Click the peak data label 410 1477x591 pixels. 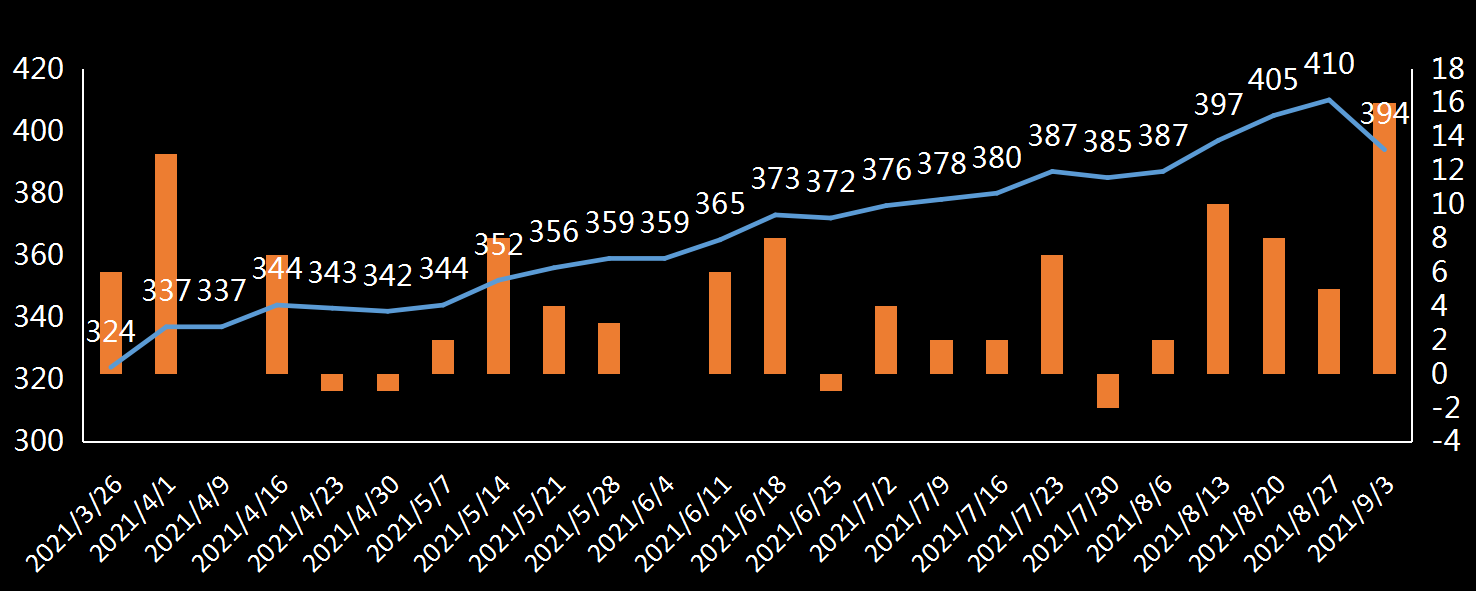1329,64
